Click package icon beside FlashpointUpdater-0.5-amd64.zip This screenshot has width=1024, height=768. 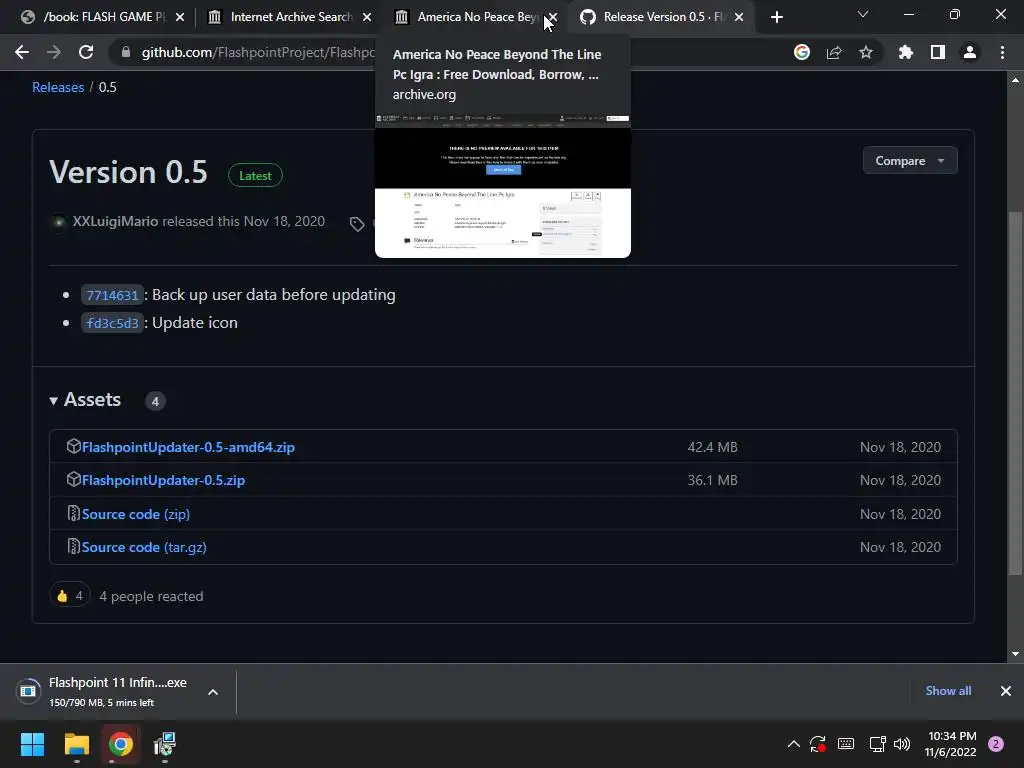(x=73, y=446)
